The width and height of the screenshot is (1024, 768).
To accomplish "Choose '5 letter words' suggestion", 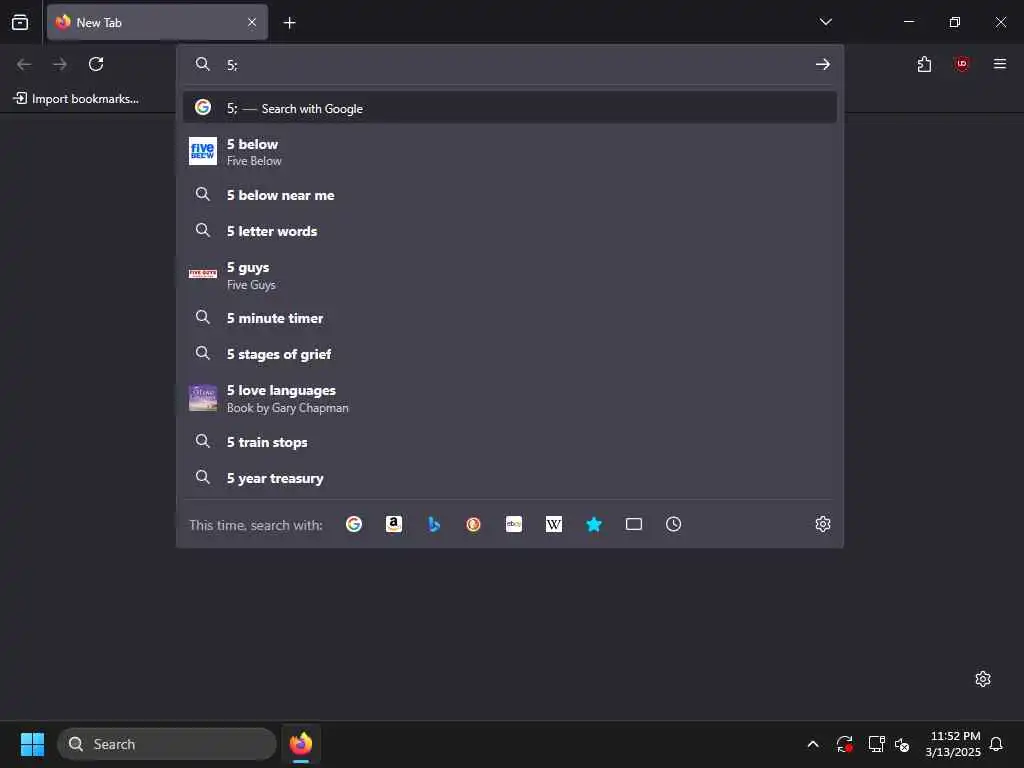I will coord(509,231).
